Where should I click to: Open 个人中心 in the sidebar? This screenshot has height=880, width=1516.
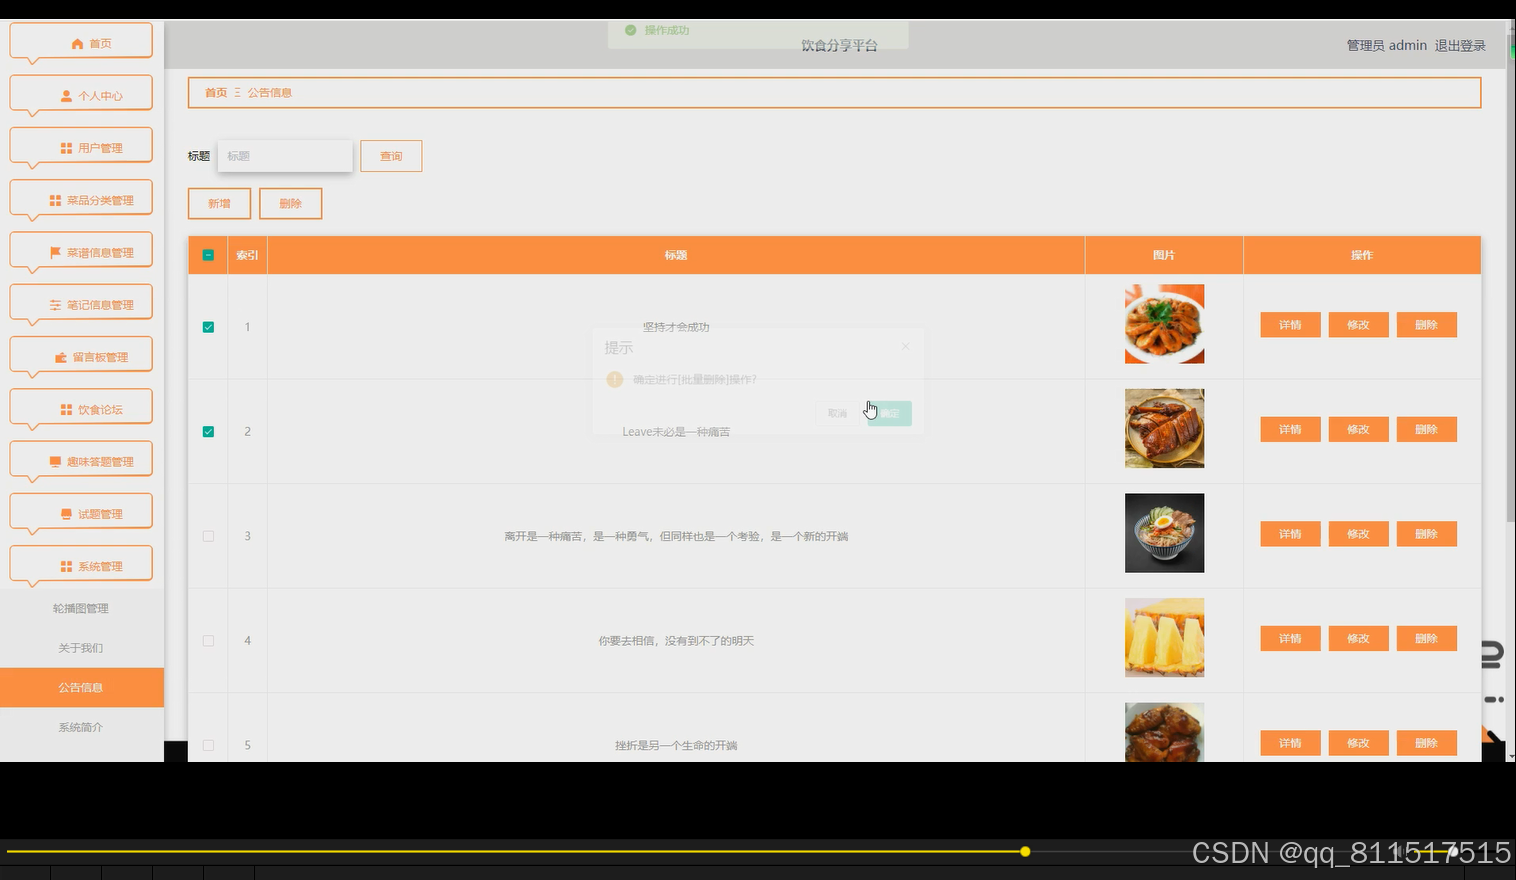[81, 95]
